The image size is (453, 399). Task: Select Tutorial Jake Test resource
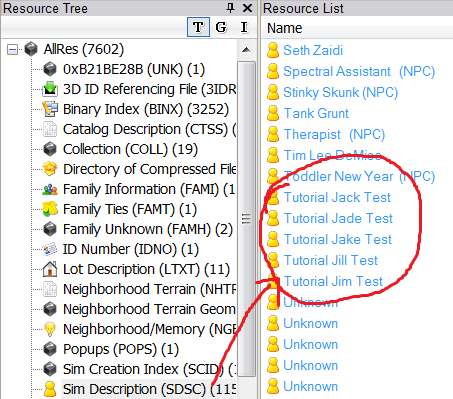(338, 240)
